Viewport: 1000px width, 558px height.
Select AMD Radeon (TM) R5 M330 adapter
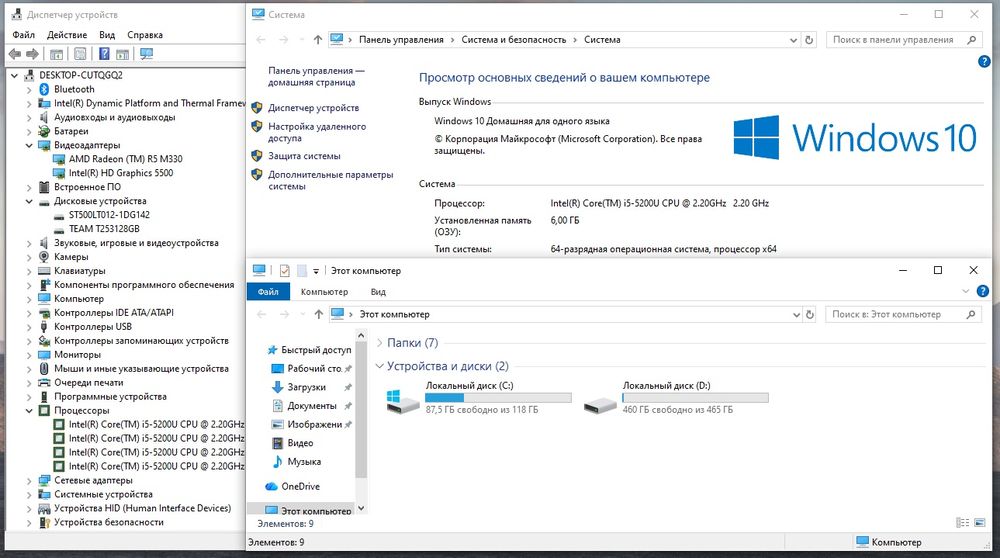(126, 159)
